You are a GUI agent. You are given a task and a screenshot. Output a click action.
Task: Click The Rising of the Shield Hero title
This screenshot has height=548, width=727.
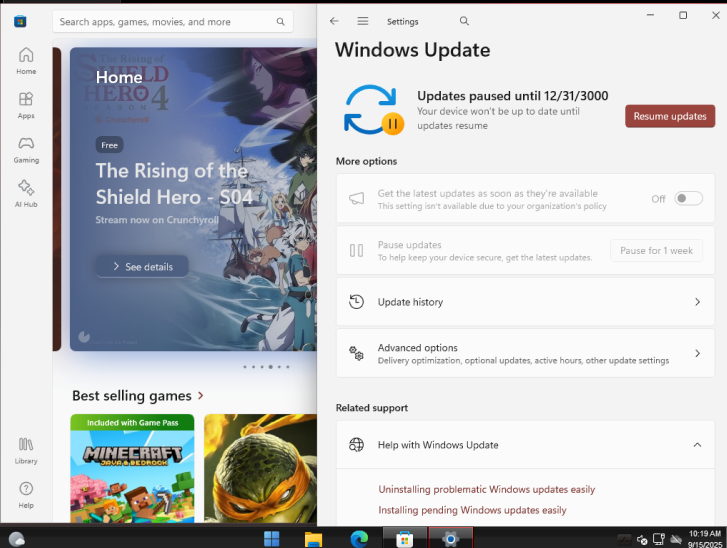point(174,184)
